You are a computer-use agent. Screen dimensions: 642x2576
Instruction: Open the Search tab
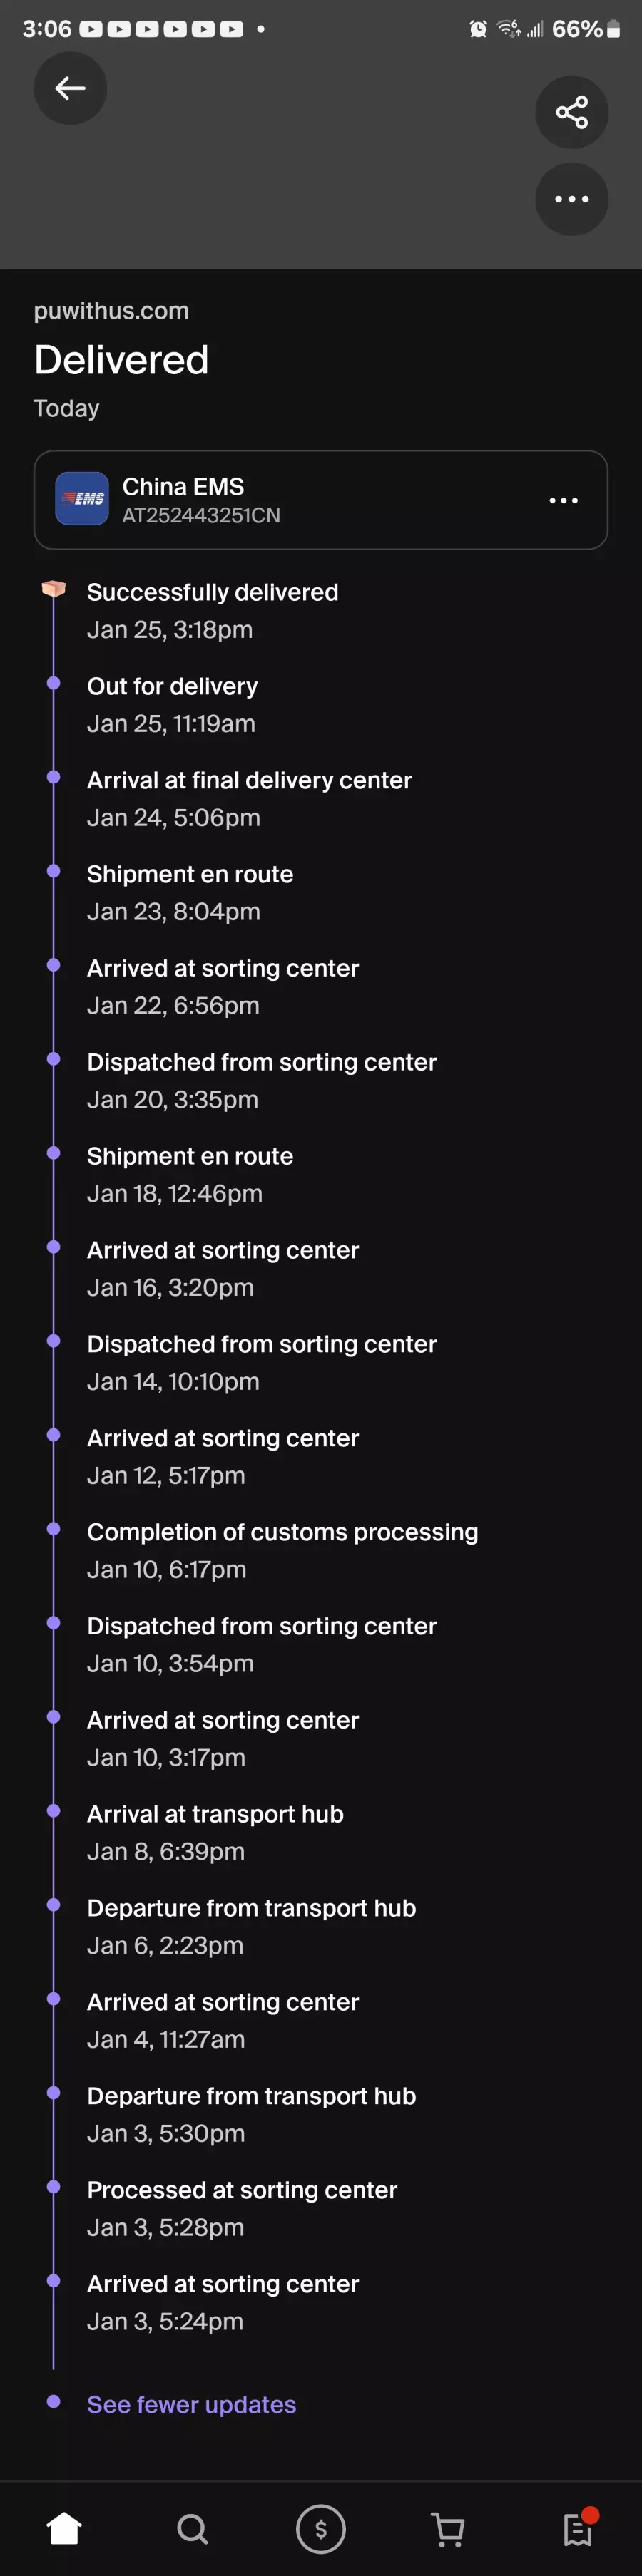click(192, 2529)
